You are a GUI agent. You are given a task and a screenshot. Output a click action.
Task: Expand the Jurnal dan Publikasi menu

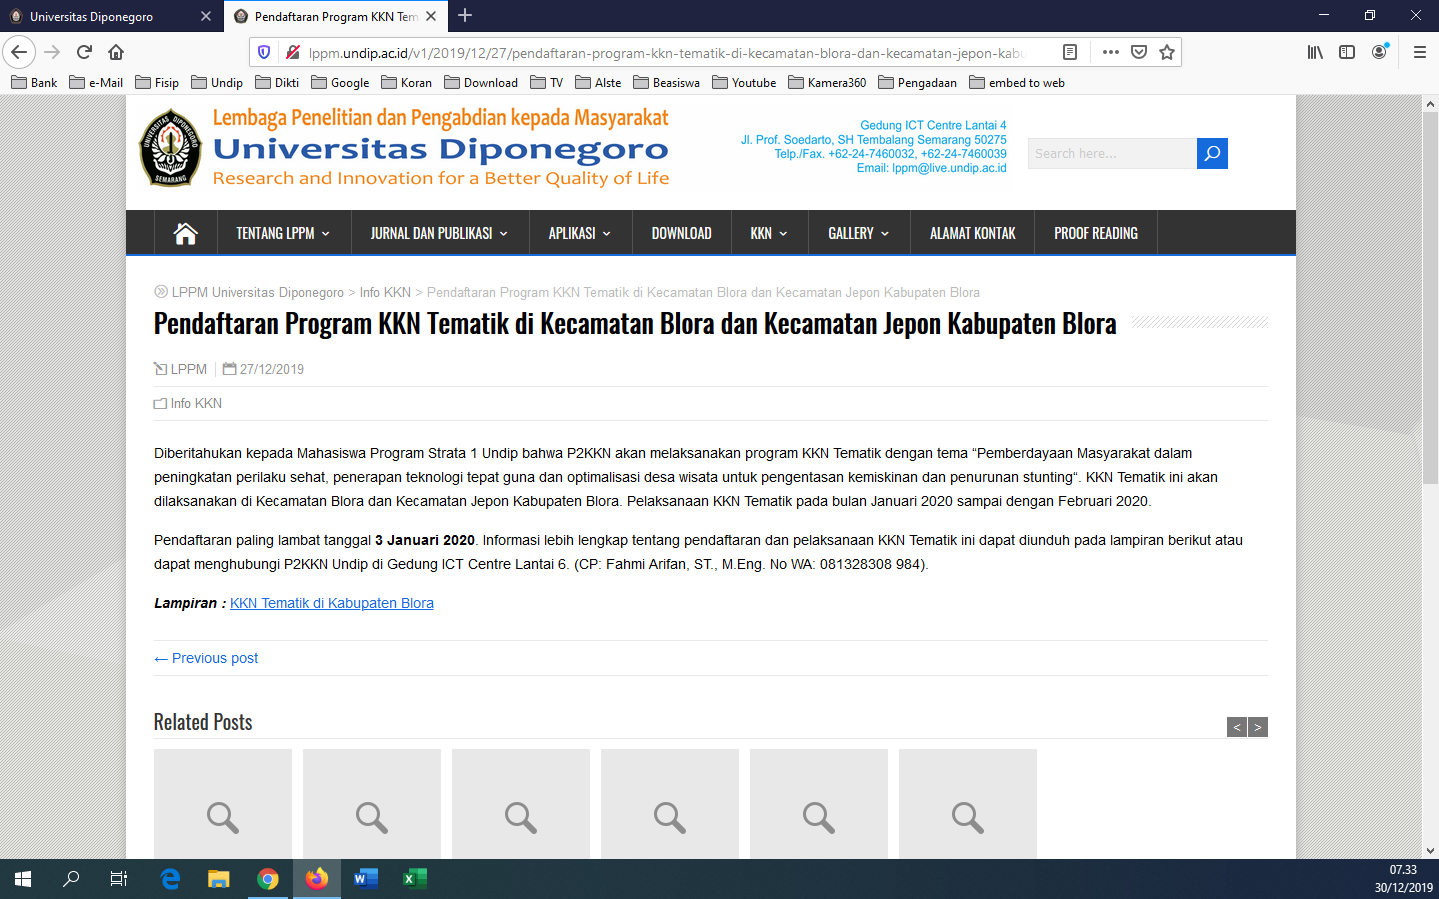[x=439, y=233]
